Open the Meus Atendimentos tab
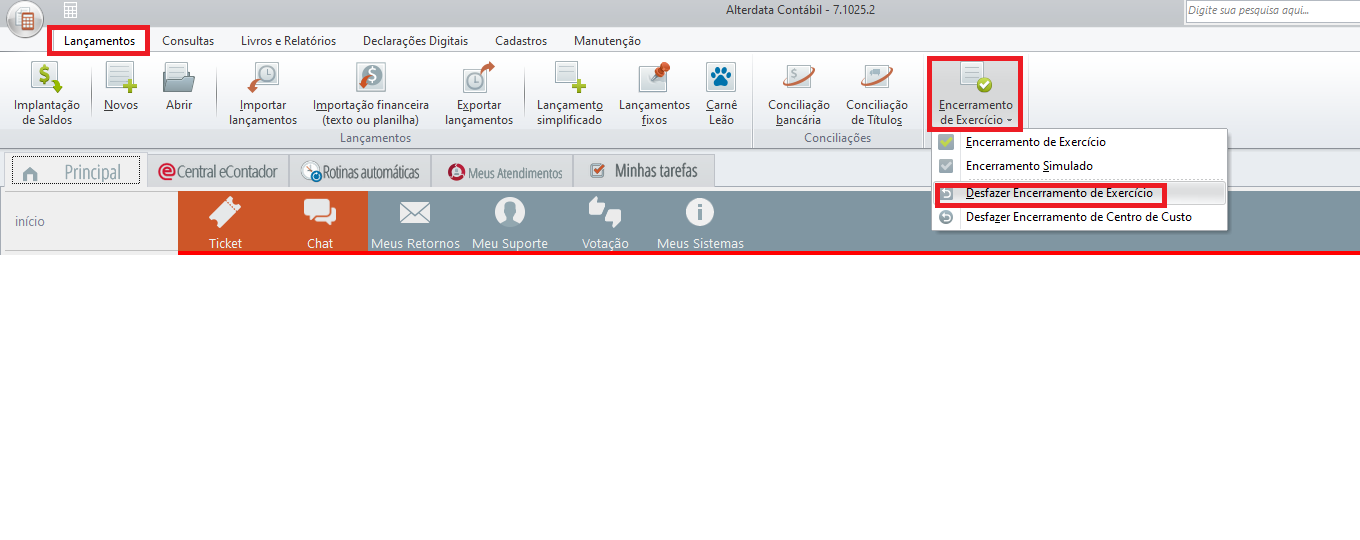Image resolution: width=1360 pixels, height=540 pixels. 503,172
